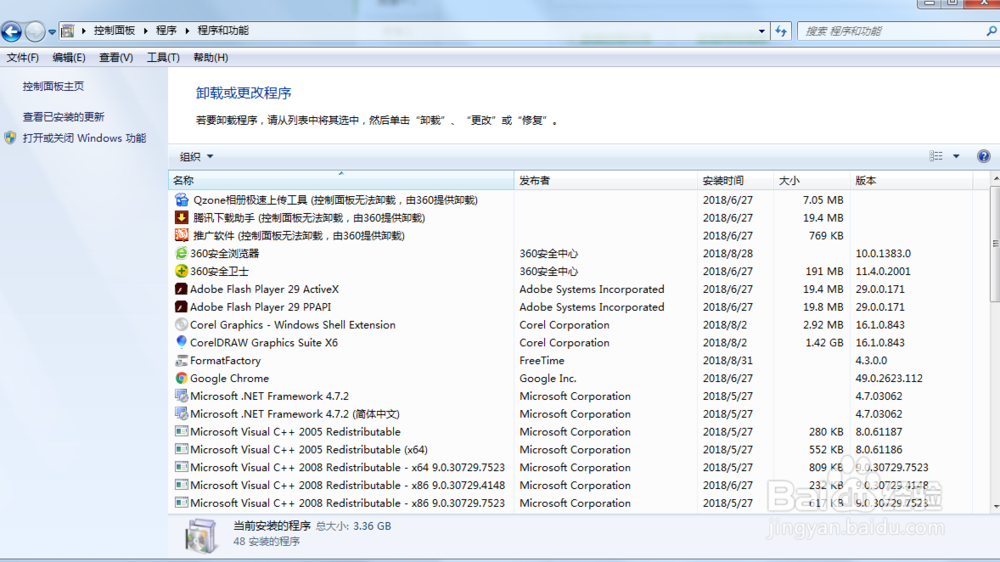This screenshot has width=1000, height=562.
Task: Click the vertical scrollbar thumb
Action: click(x=995, y=244)
